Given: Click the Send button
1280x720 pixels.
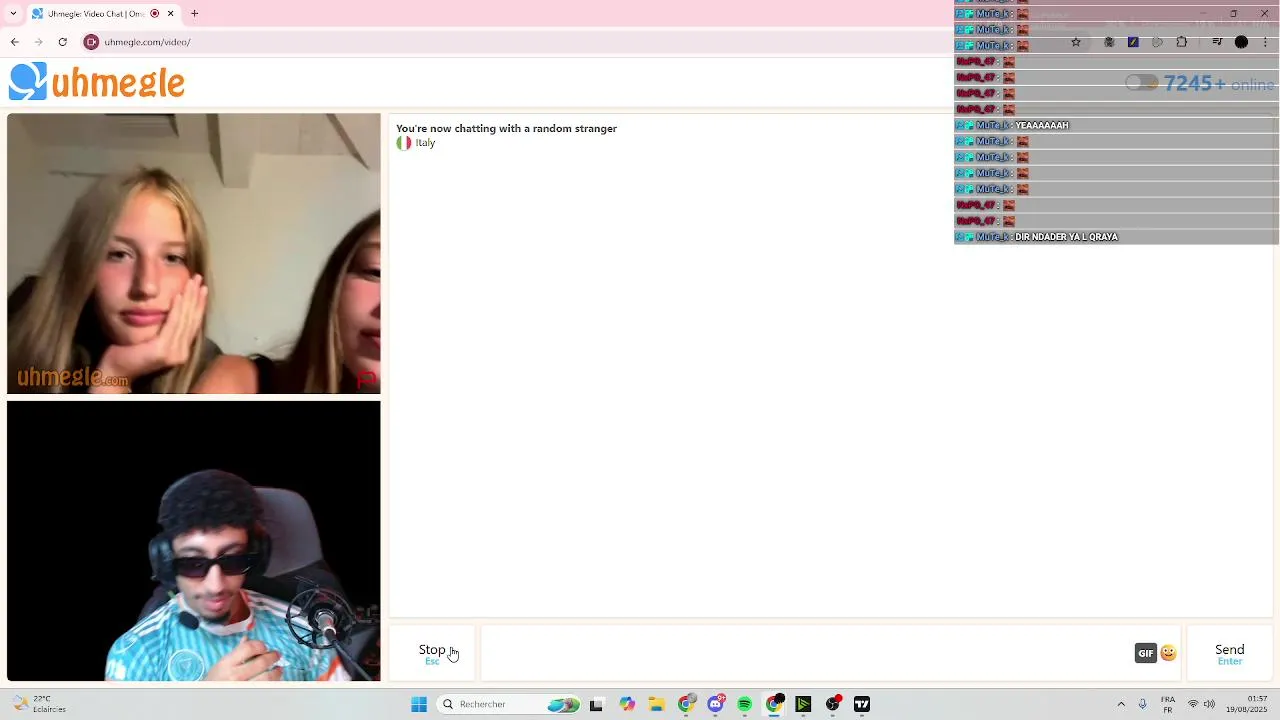Looking at the screenshot, I should [1229, 654].
